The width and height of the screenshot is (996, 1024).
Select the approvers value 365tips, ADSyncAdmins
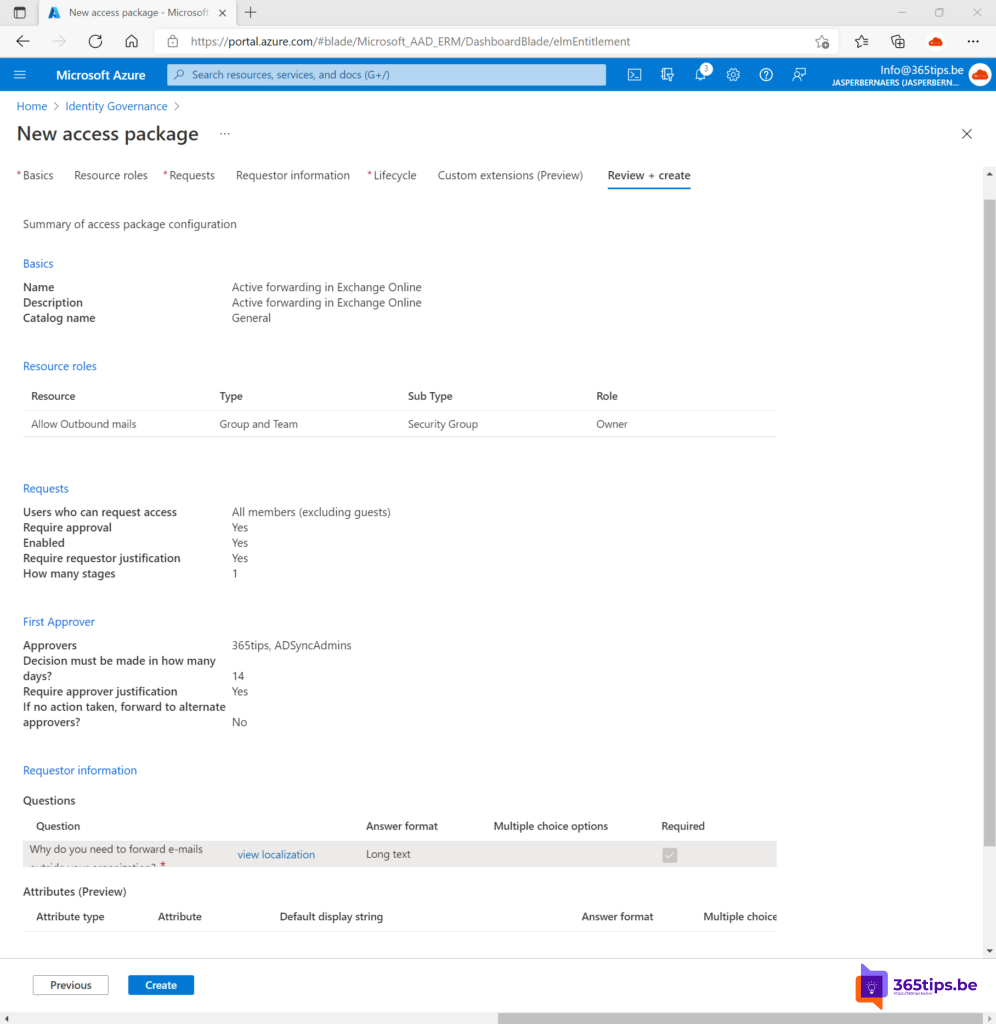[x=291, y=645]
